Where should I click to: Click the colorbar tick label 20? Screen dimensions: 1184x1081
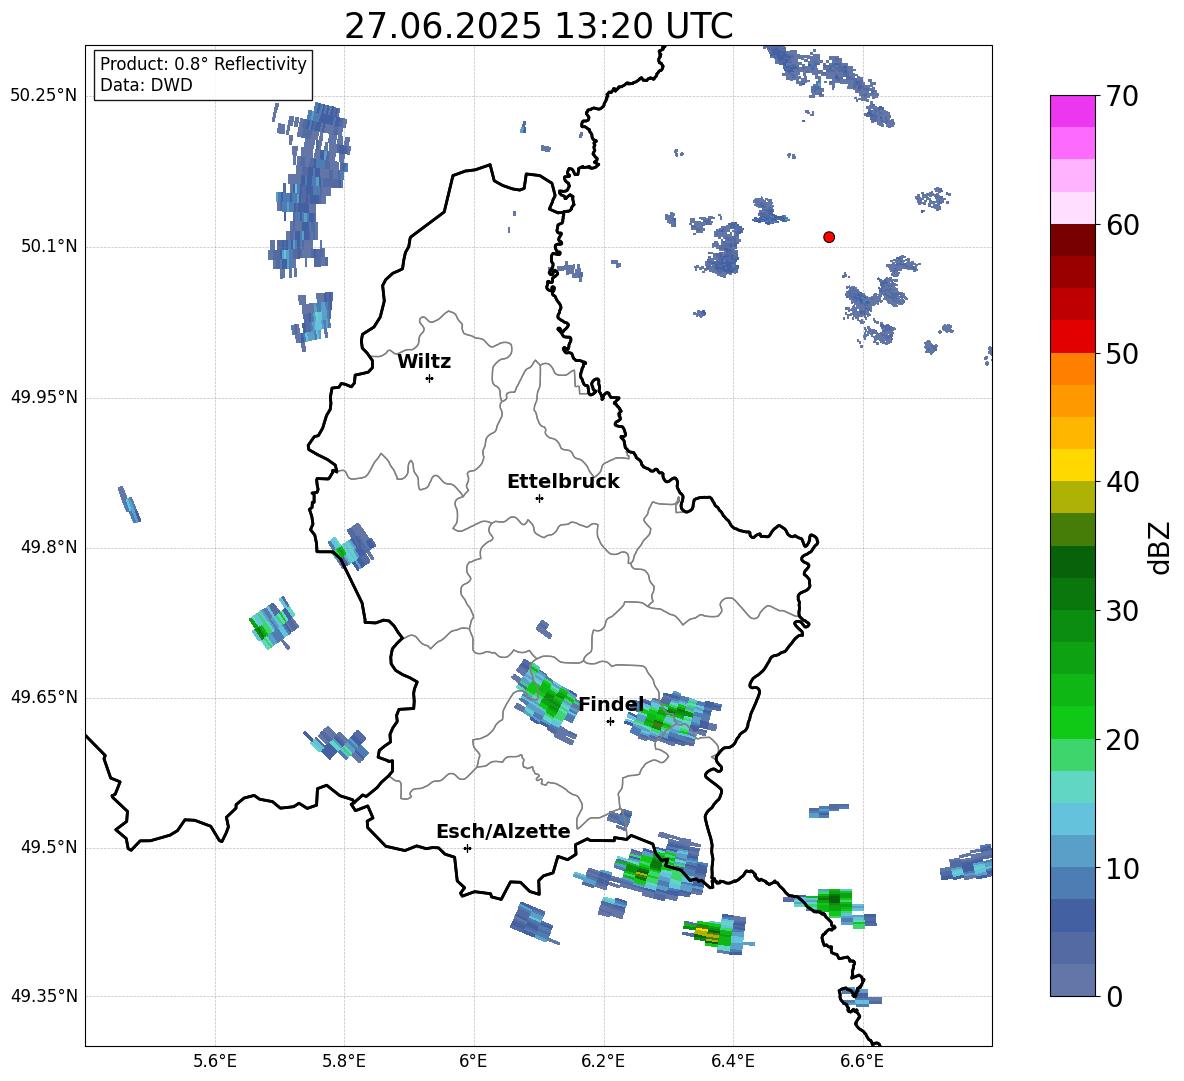point(1122,740)
